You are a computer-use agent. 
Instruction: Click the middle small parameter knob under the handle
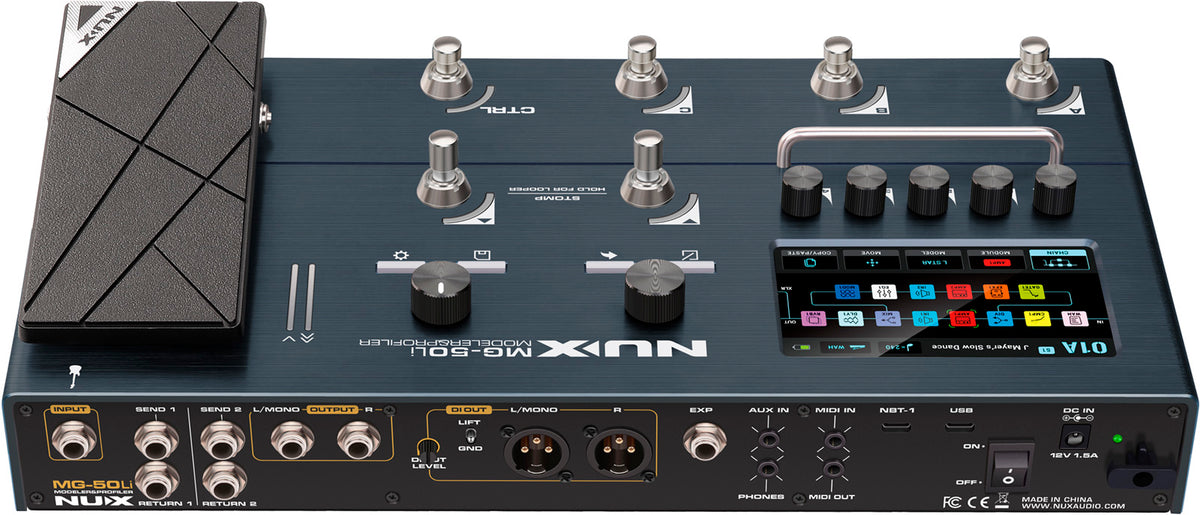pyautogui.click(x=929, y=190)
